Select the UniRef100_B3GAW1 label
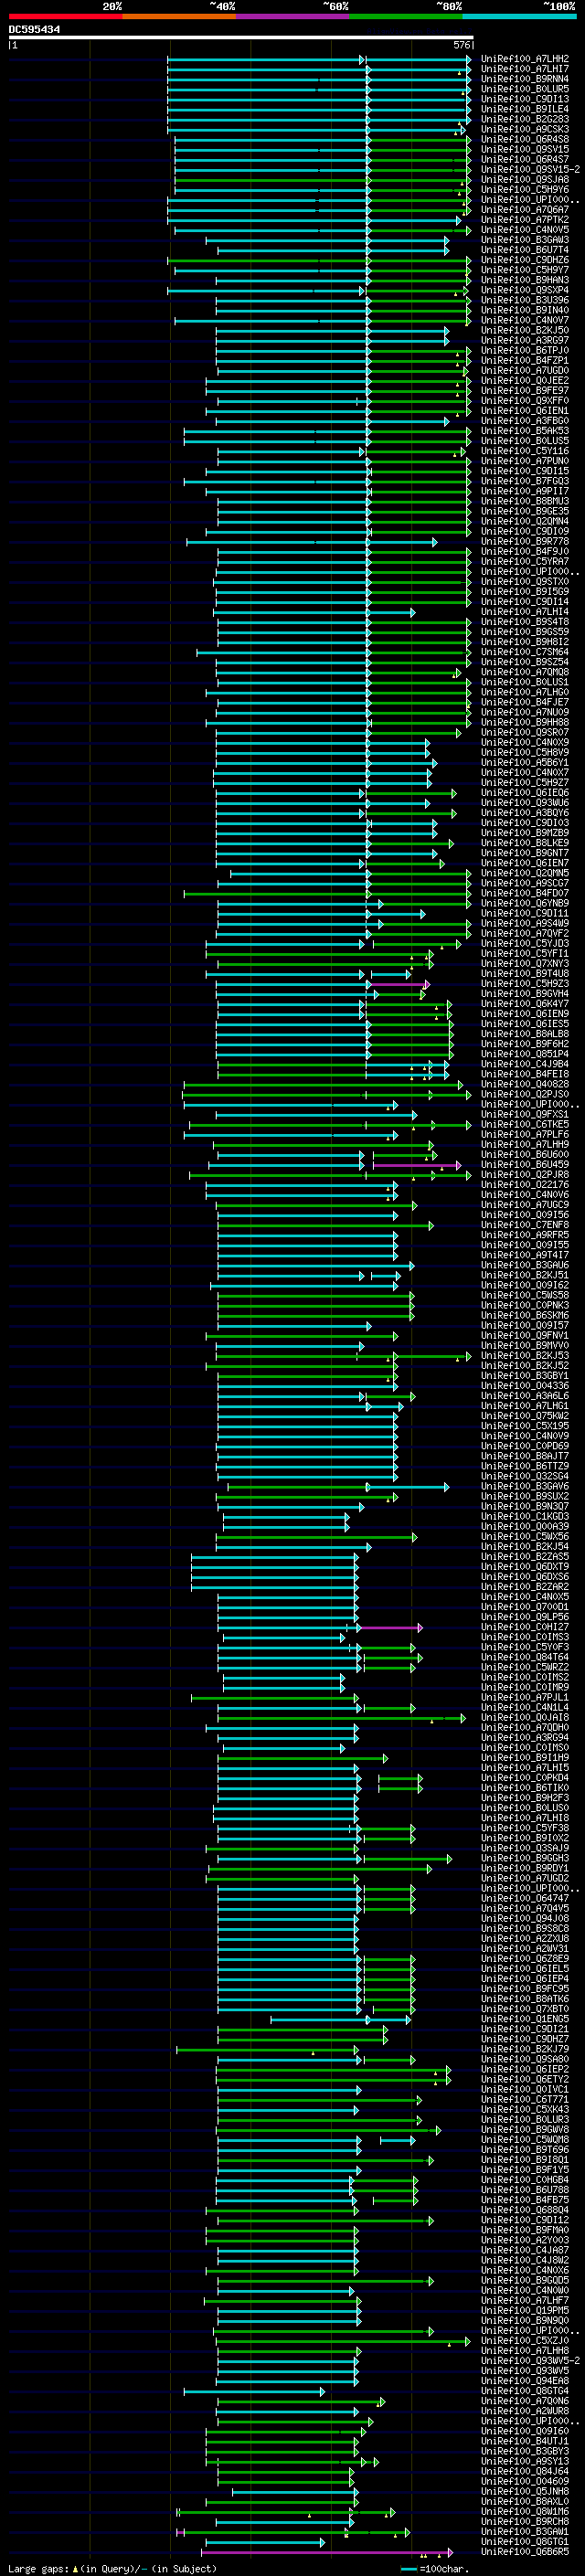 tap(525, 2532)
